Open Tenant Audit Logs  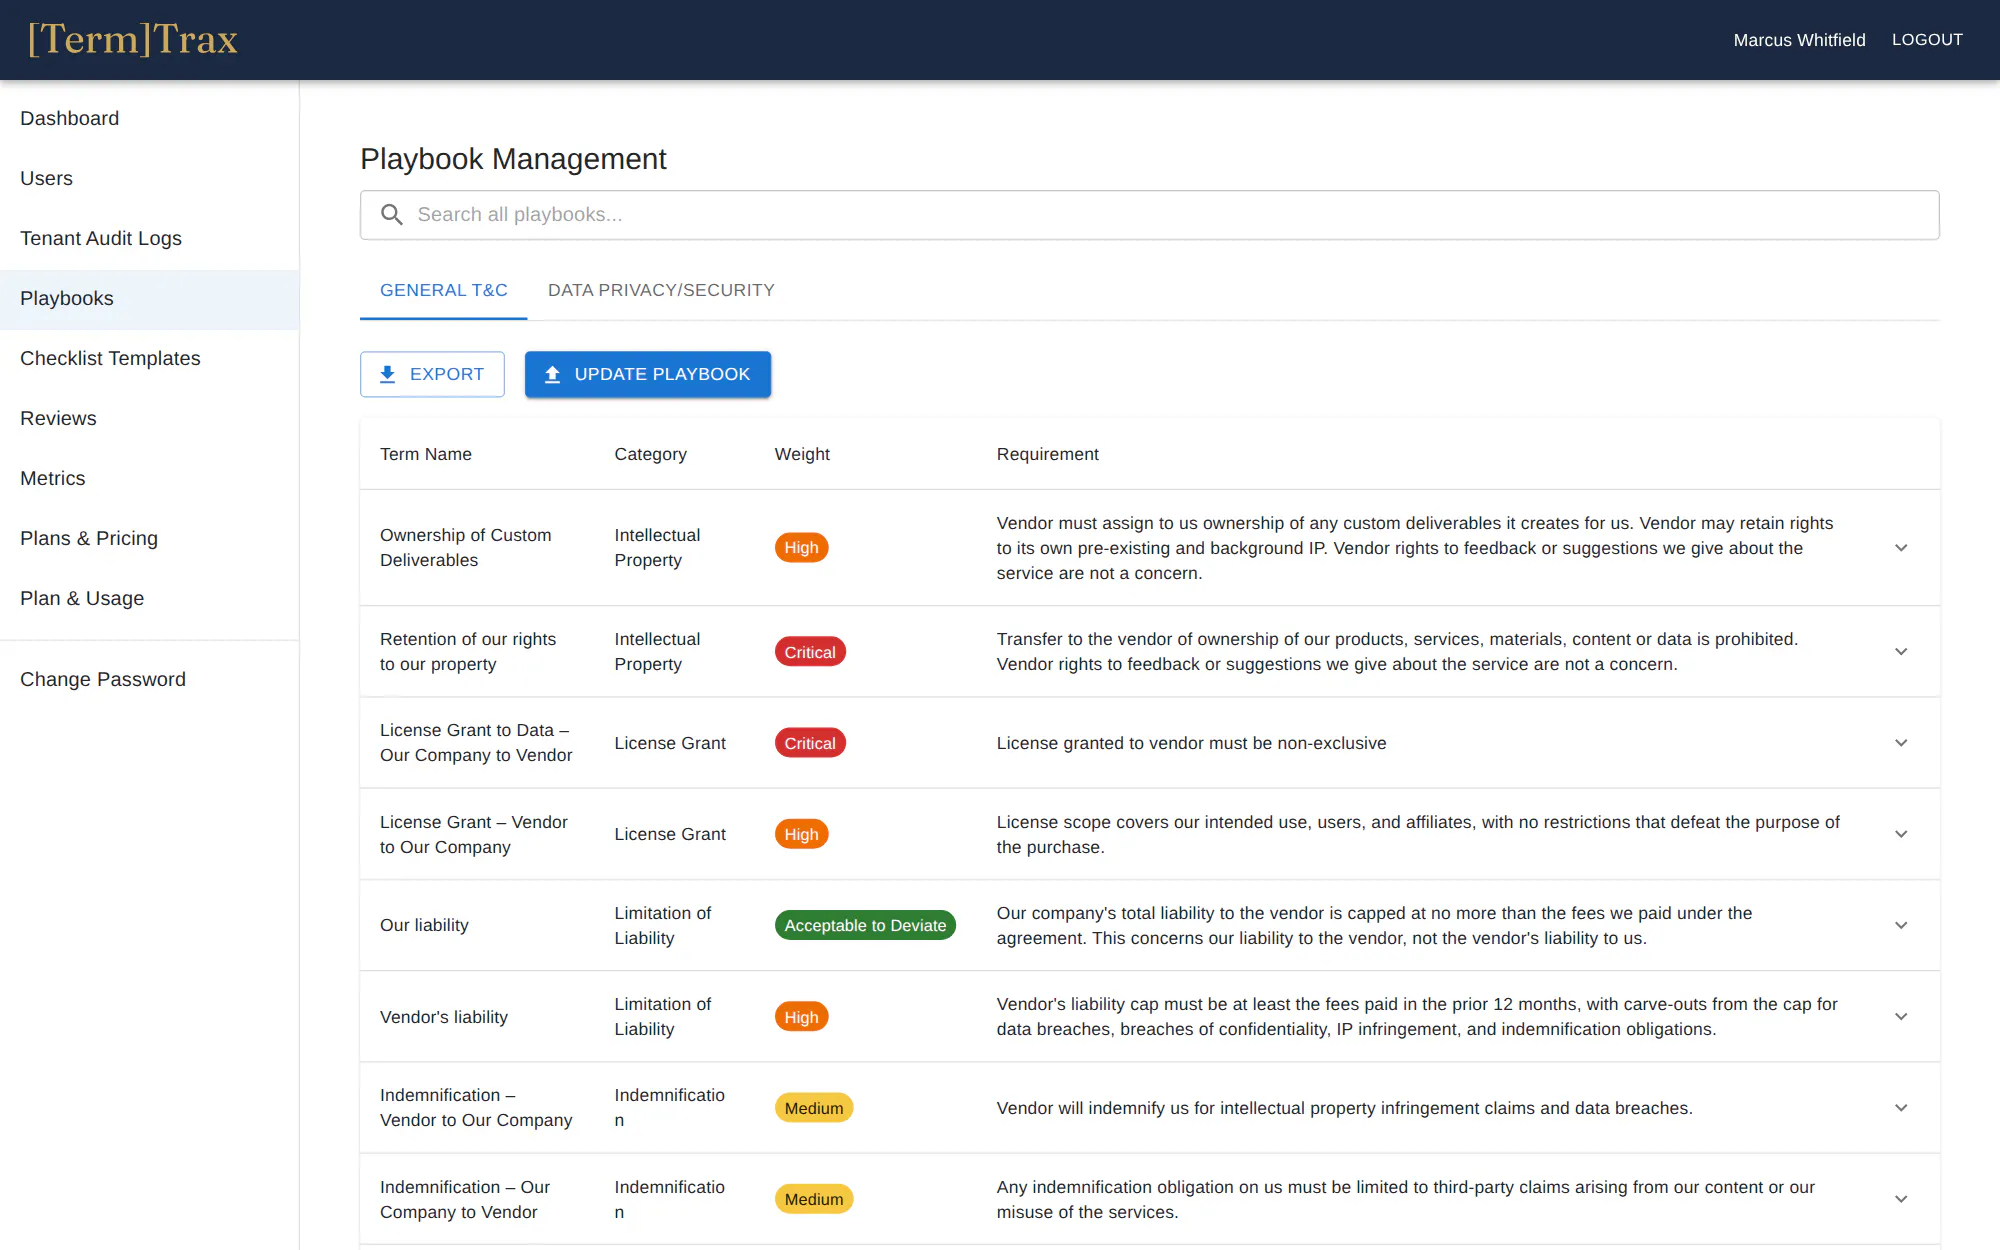(150, 238)
